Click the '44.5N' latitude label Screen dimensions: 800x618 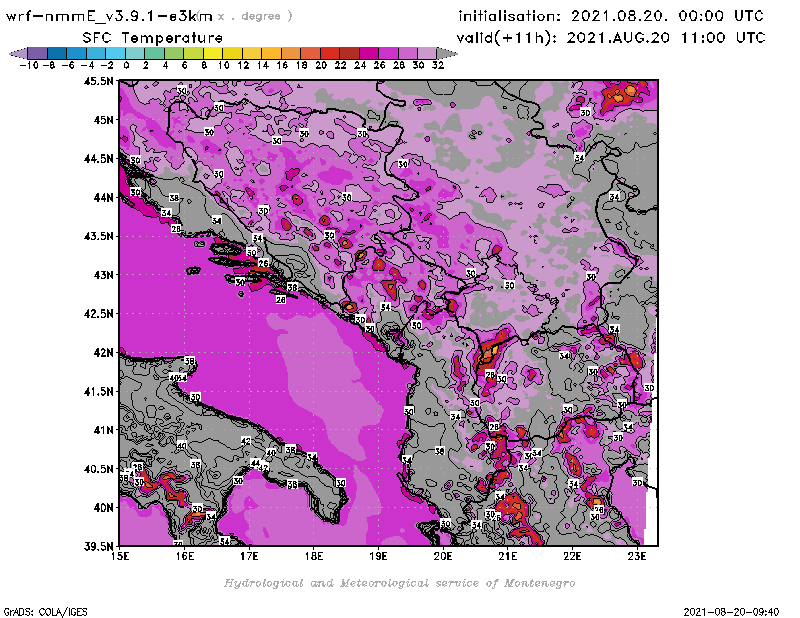pos(99,159)
